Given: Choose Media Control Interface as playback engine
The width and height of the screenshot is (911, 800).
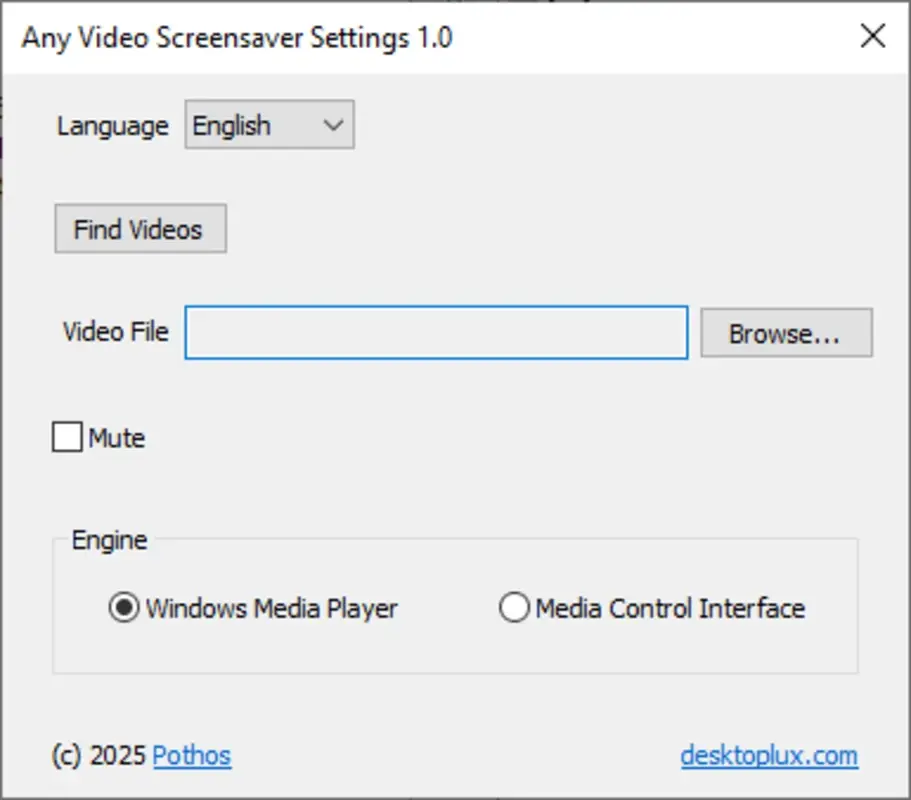Looking at the screenshot, I should [x=515, y=608].
